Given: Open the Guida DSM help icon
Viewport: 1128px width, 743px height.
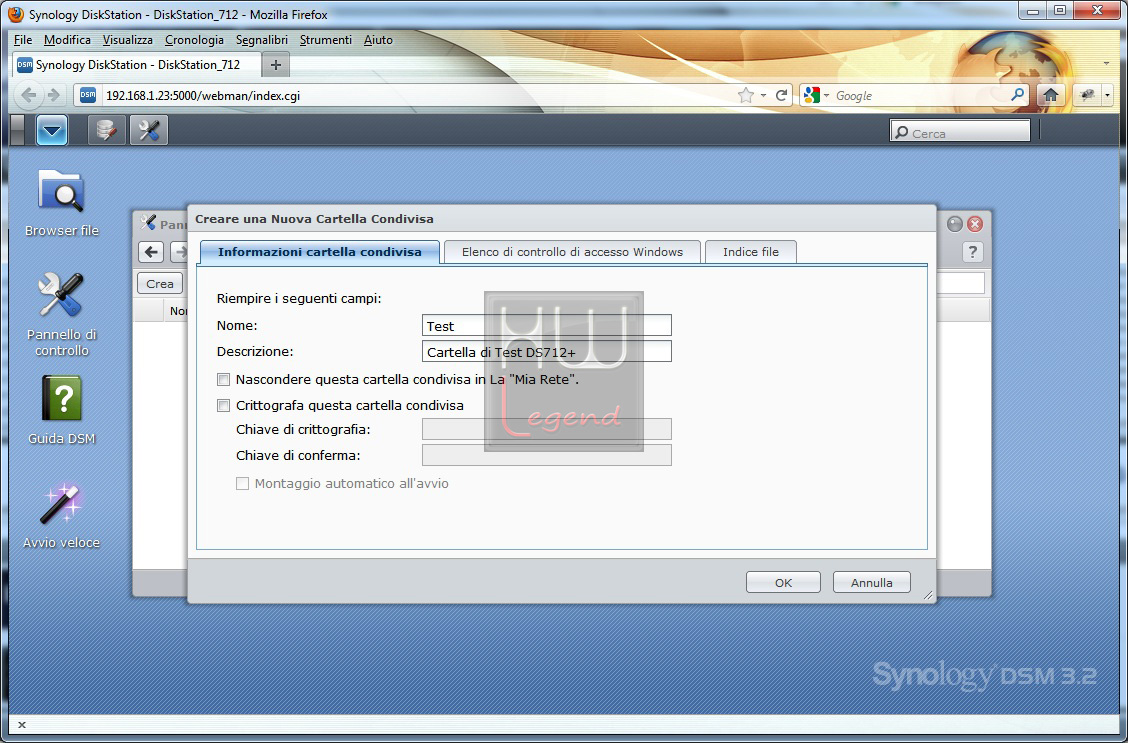Looking at the screenshot, I should [x=62, y=410].
